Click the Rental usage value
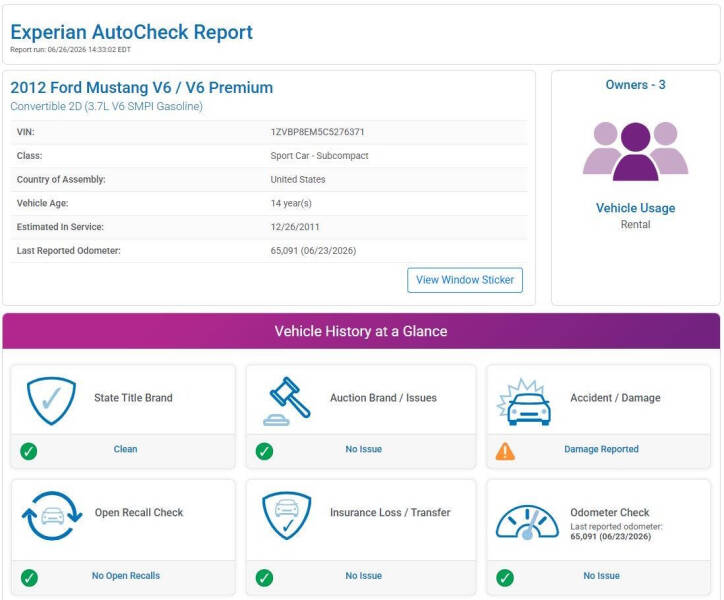The image size is (724, 600). click(x=635, y=224)
